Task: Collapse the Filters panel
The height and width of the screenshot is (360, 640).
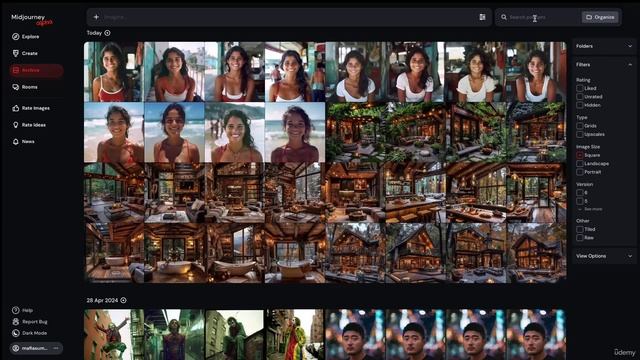Action: (604, 64)
